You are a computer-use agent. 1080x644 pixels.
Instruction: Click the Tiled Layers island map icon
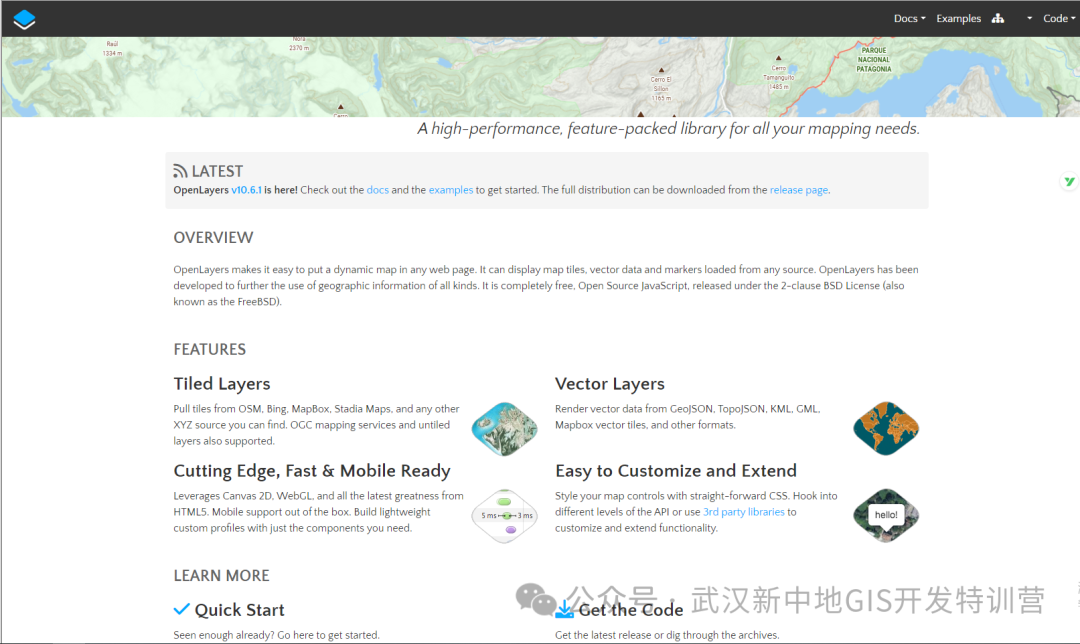(504, 428)
